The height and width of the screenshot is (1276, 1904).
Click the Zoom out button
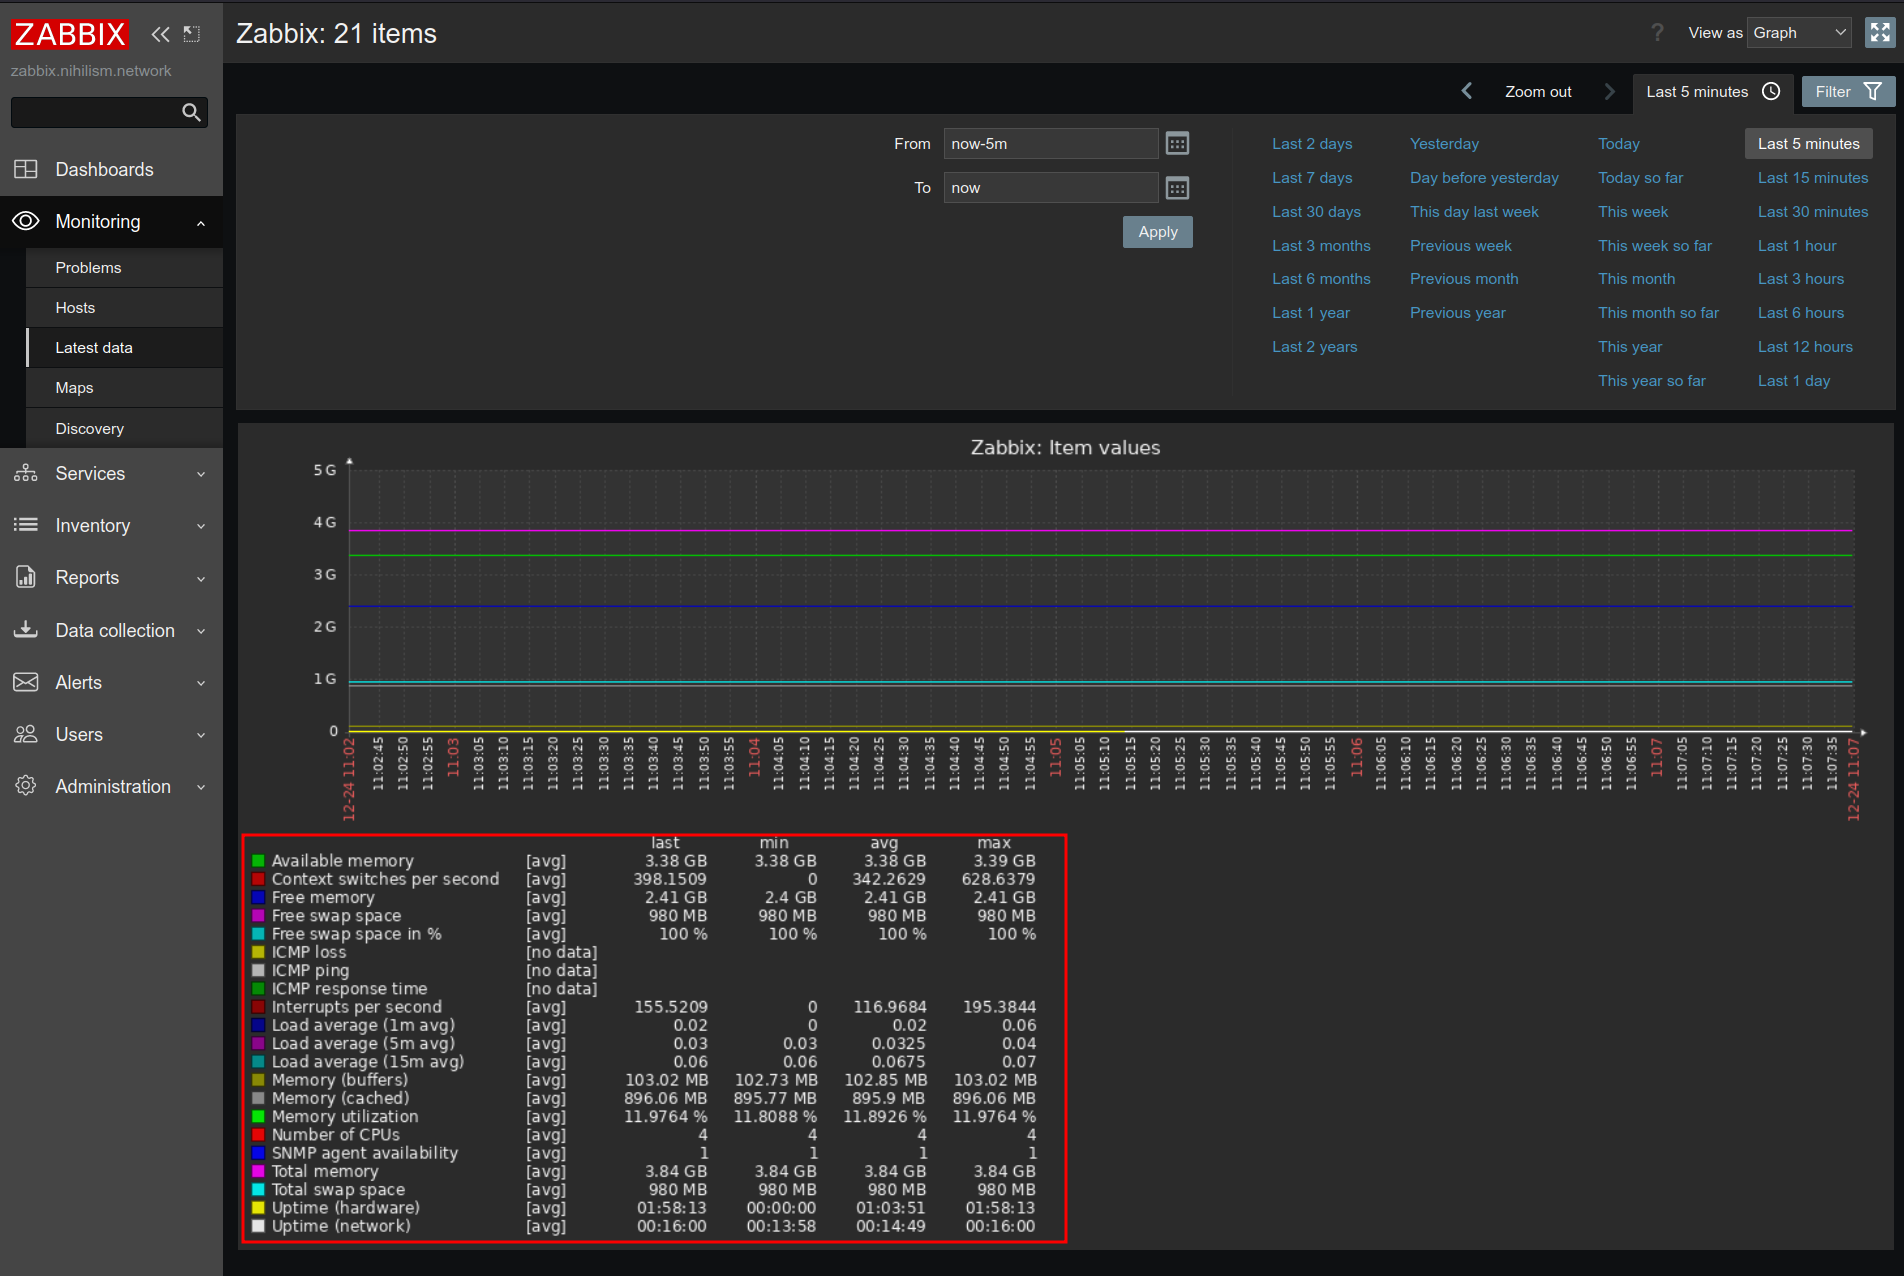click(1538, 91)
